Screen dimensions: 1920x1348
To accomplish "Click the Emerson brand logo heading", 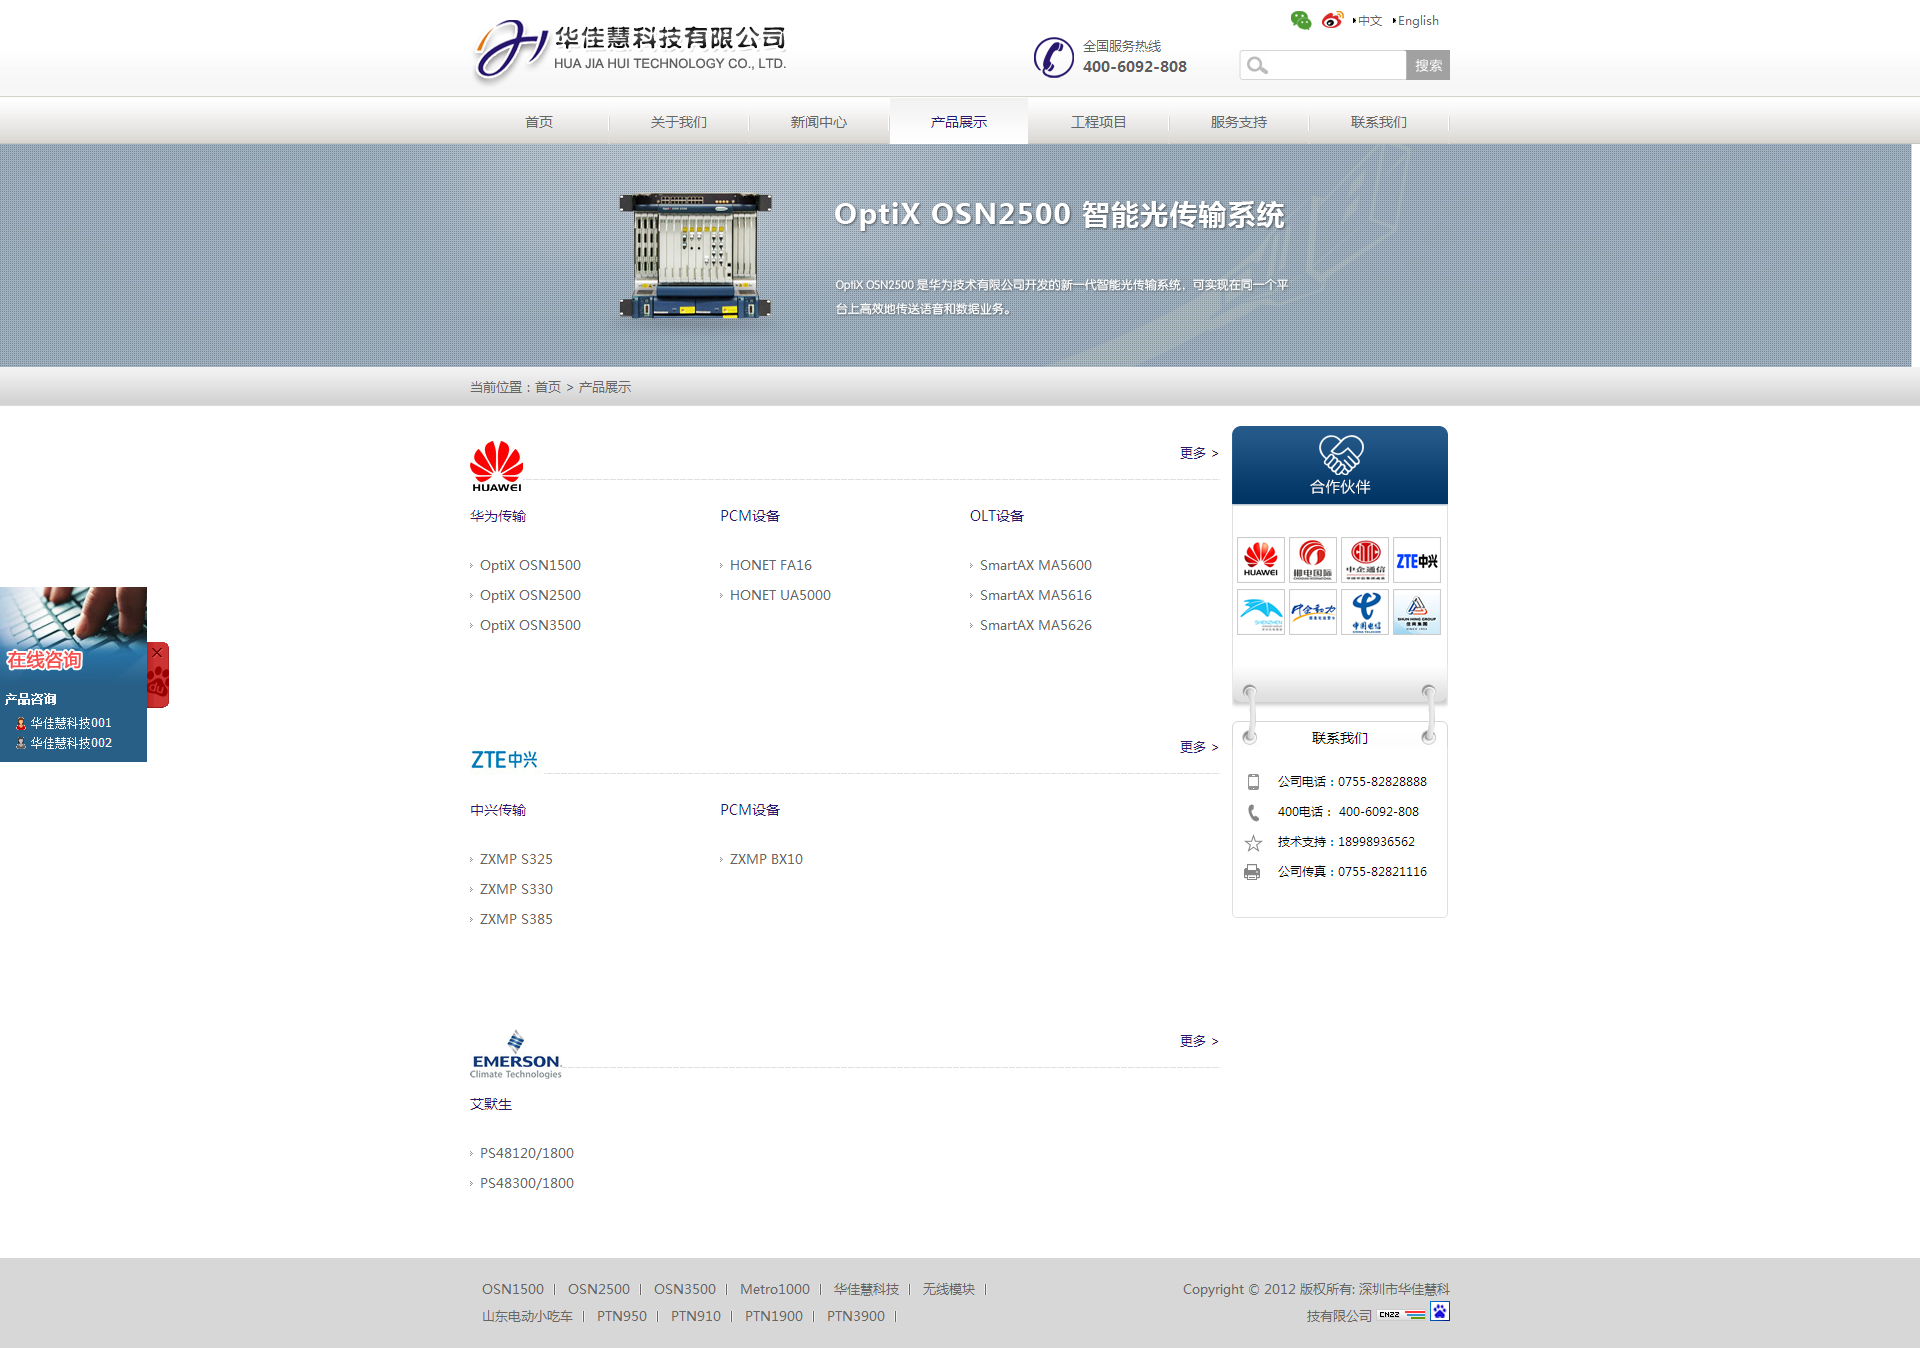I will (516, 1054).
